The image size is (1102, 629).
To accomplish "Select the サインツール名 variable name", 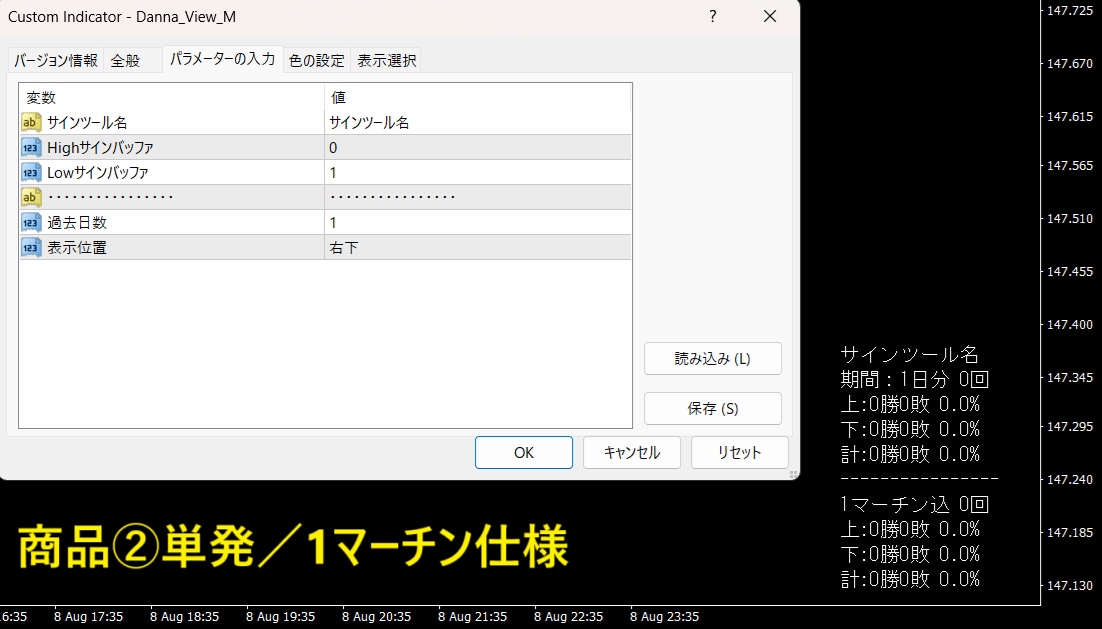I will (x=87, y=122).
